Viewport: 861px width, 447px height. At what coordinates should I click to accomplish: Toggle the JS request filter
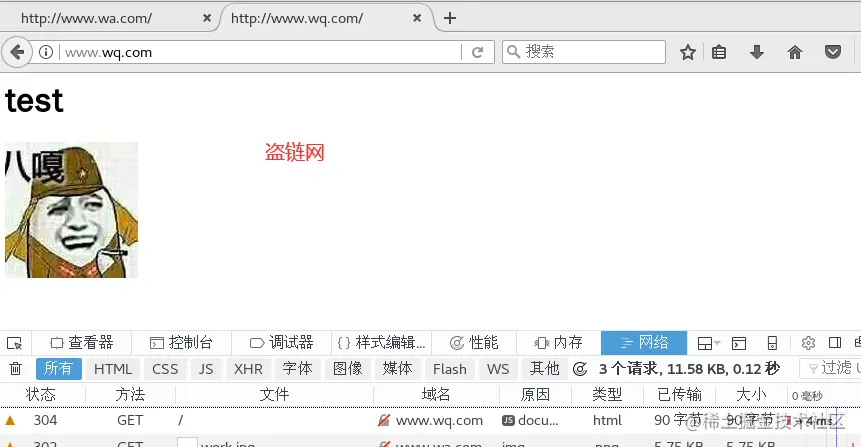pos(206,369)
